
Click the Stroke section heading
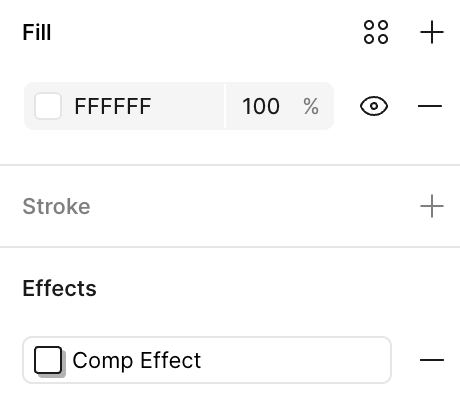(x=56, y=206)
